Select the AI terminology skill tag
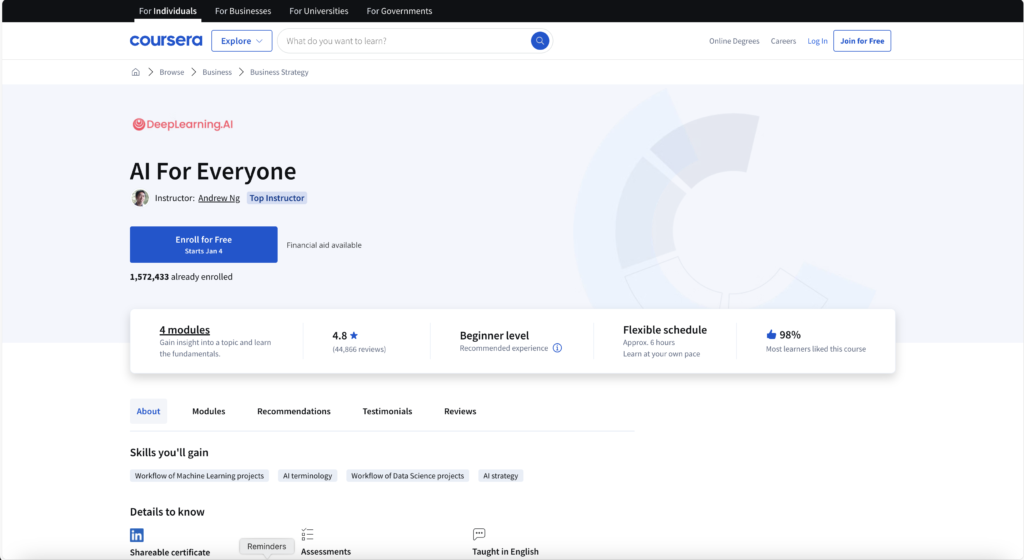The height and width of the screenshot is (560, 1024). tap(307, 476)
